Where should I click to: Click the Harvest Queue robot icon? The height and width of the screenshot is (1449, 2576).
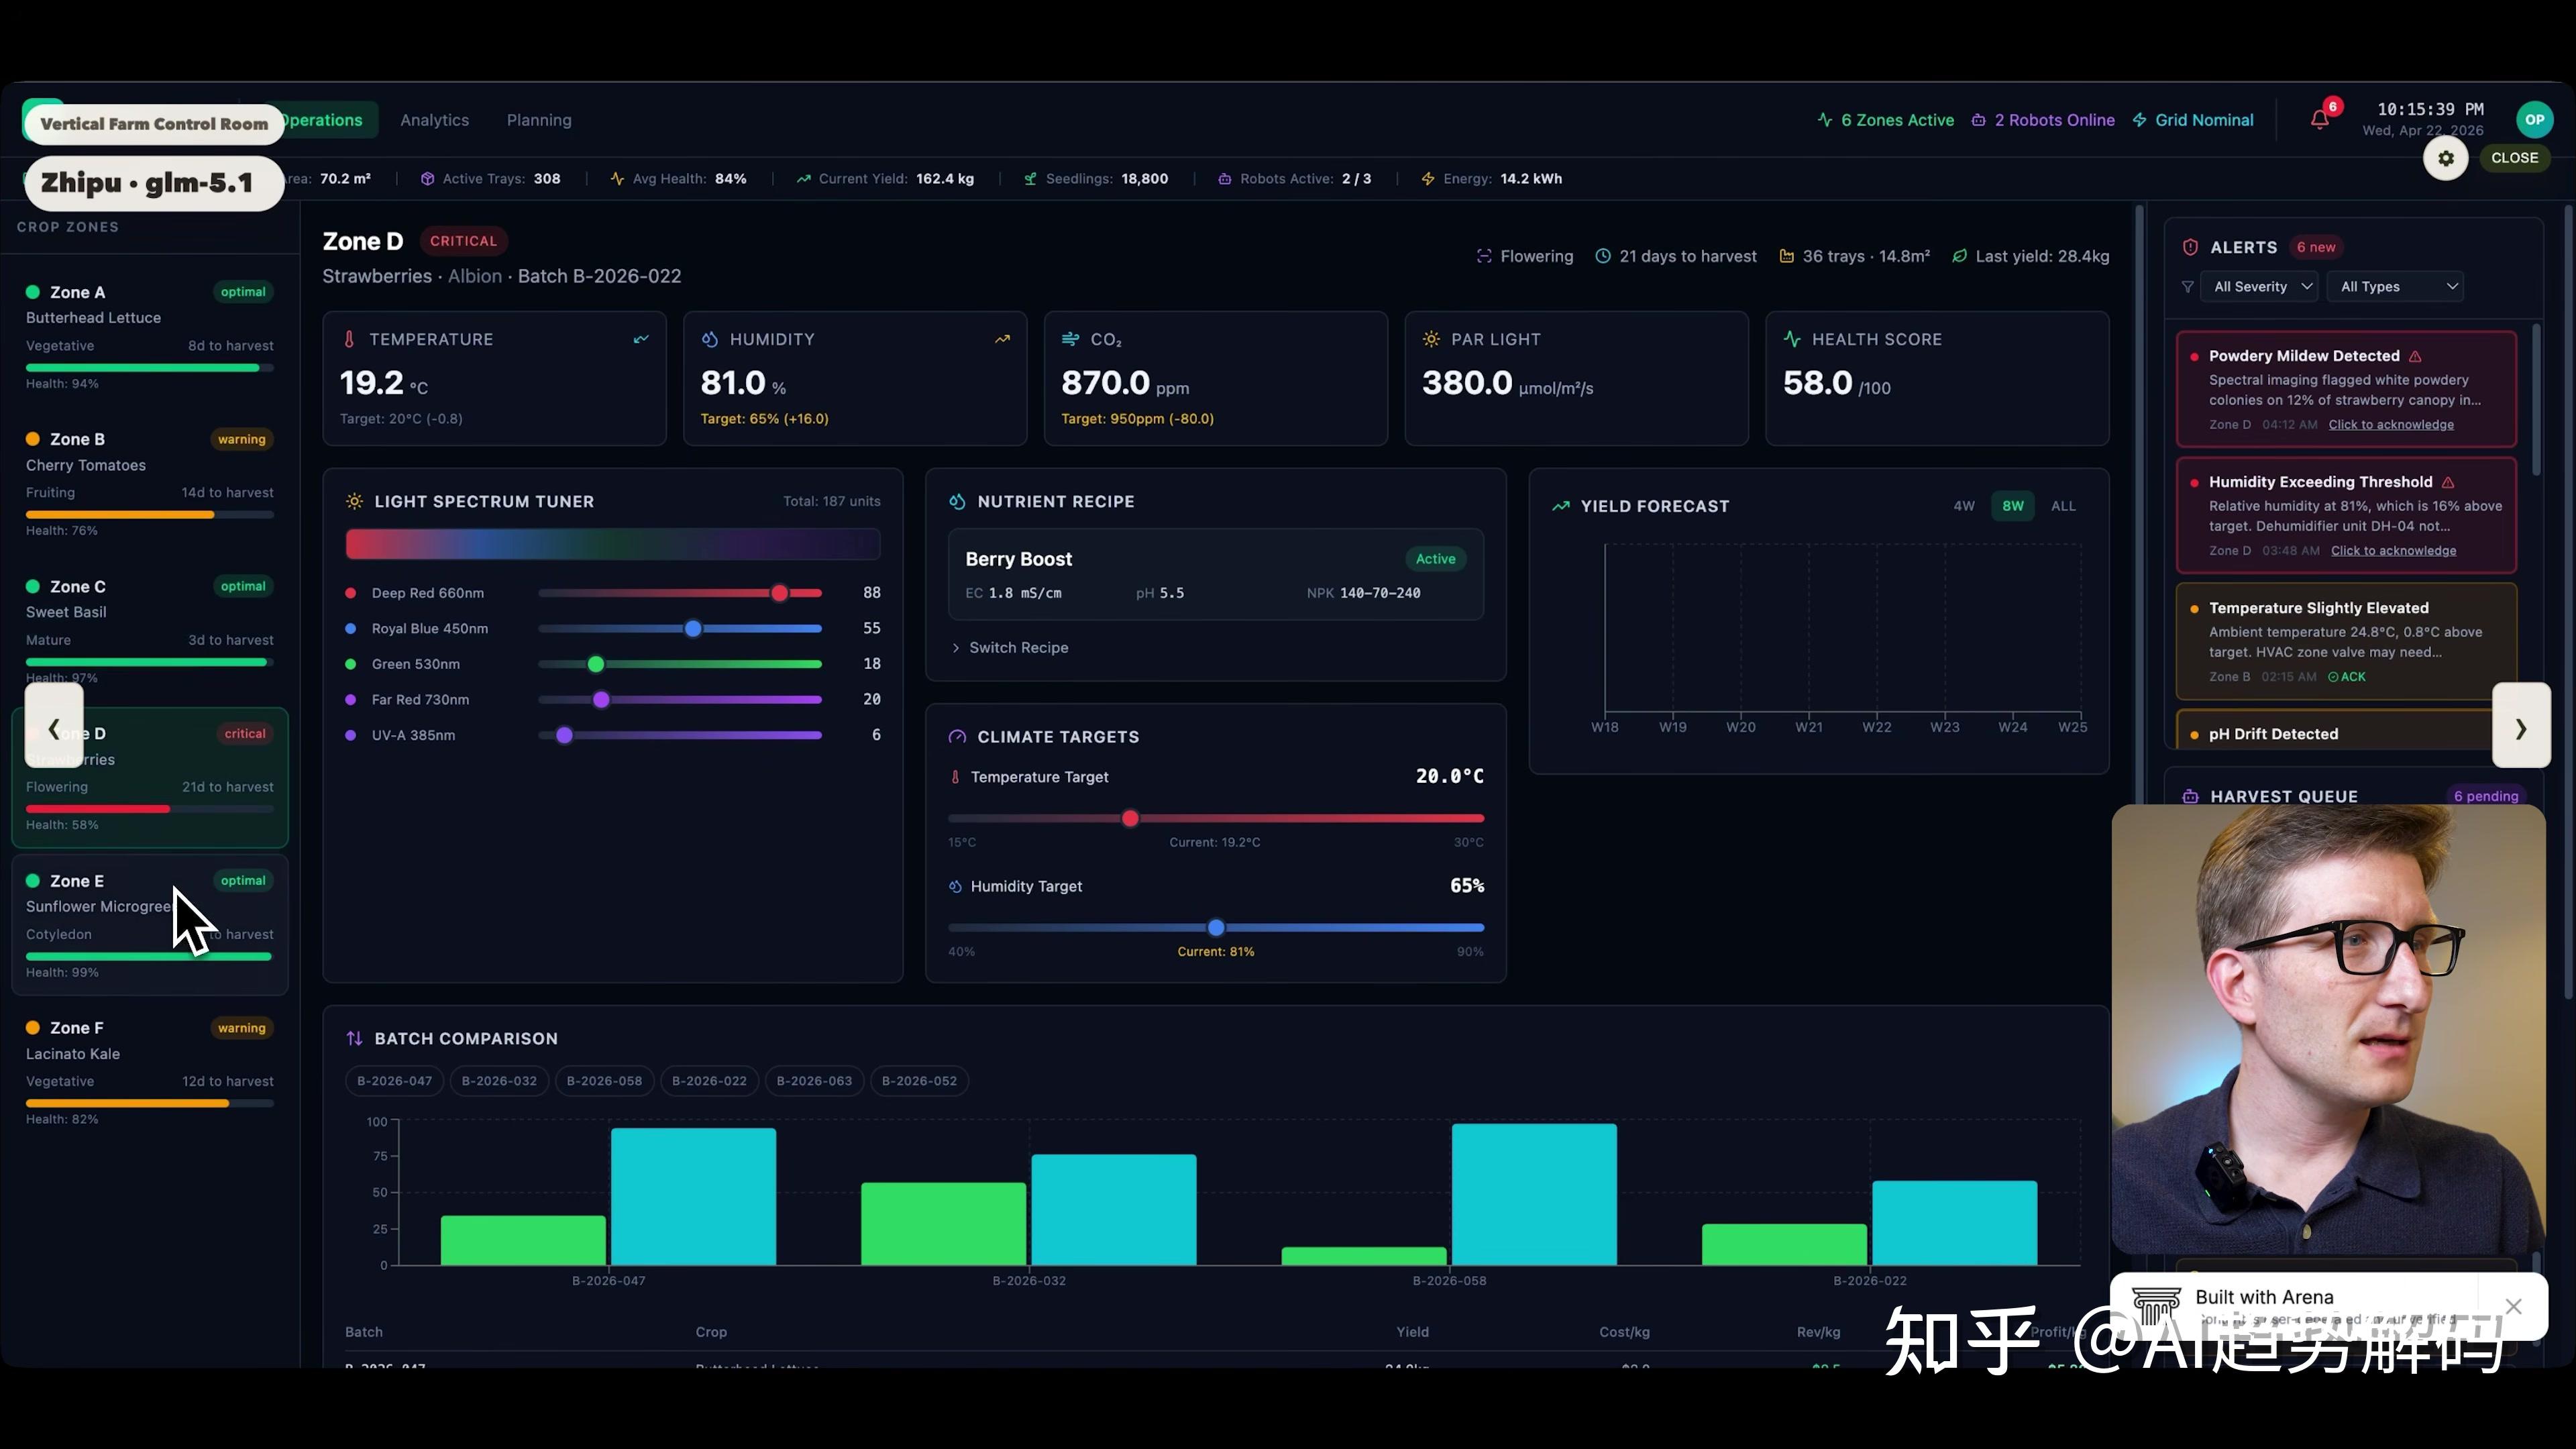(x=2190, y=796)
